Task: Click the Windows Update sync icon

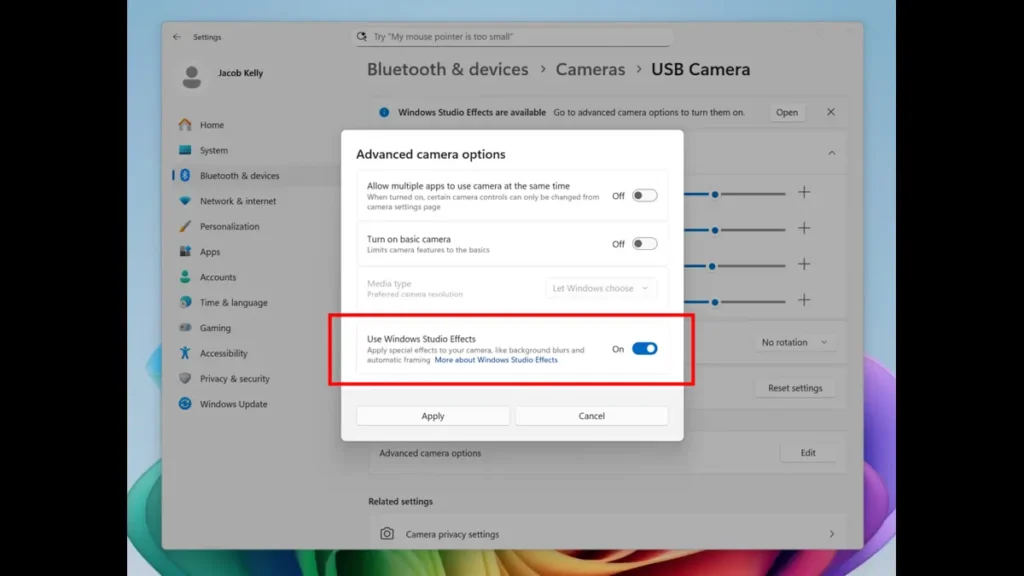Action: pyautogui.click(x=185, y=404)
